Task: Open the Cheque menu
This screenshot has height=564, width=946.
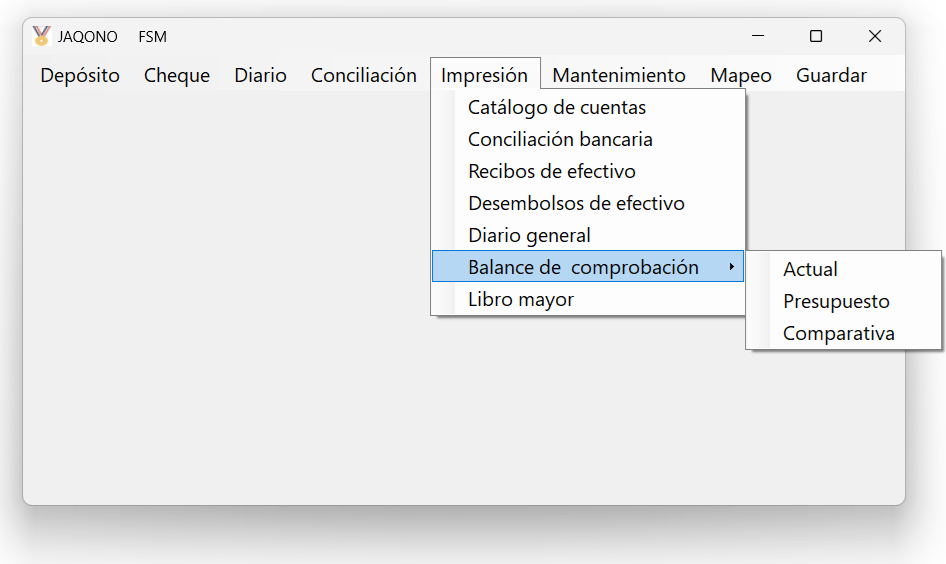Action: (x=177, y=75)
